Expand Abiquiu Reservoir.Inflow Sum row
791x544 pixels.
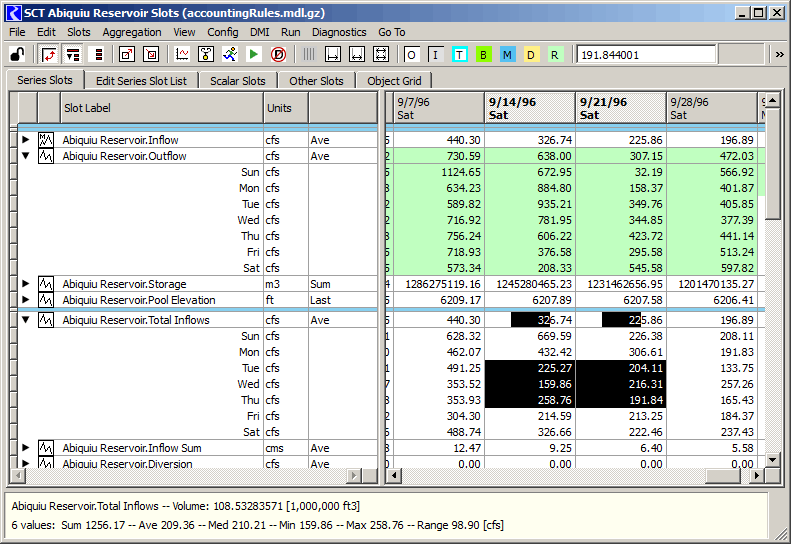pos(25,448)
